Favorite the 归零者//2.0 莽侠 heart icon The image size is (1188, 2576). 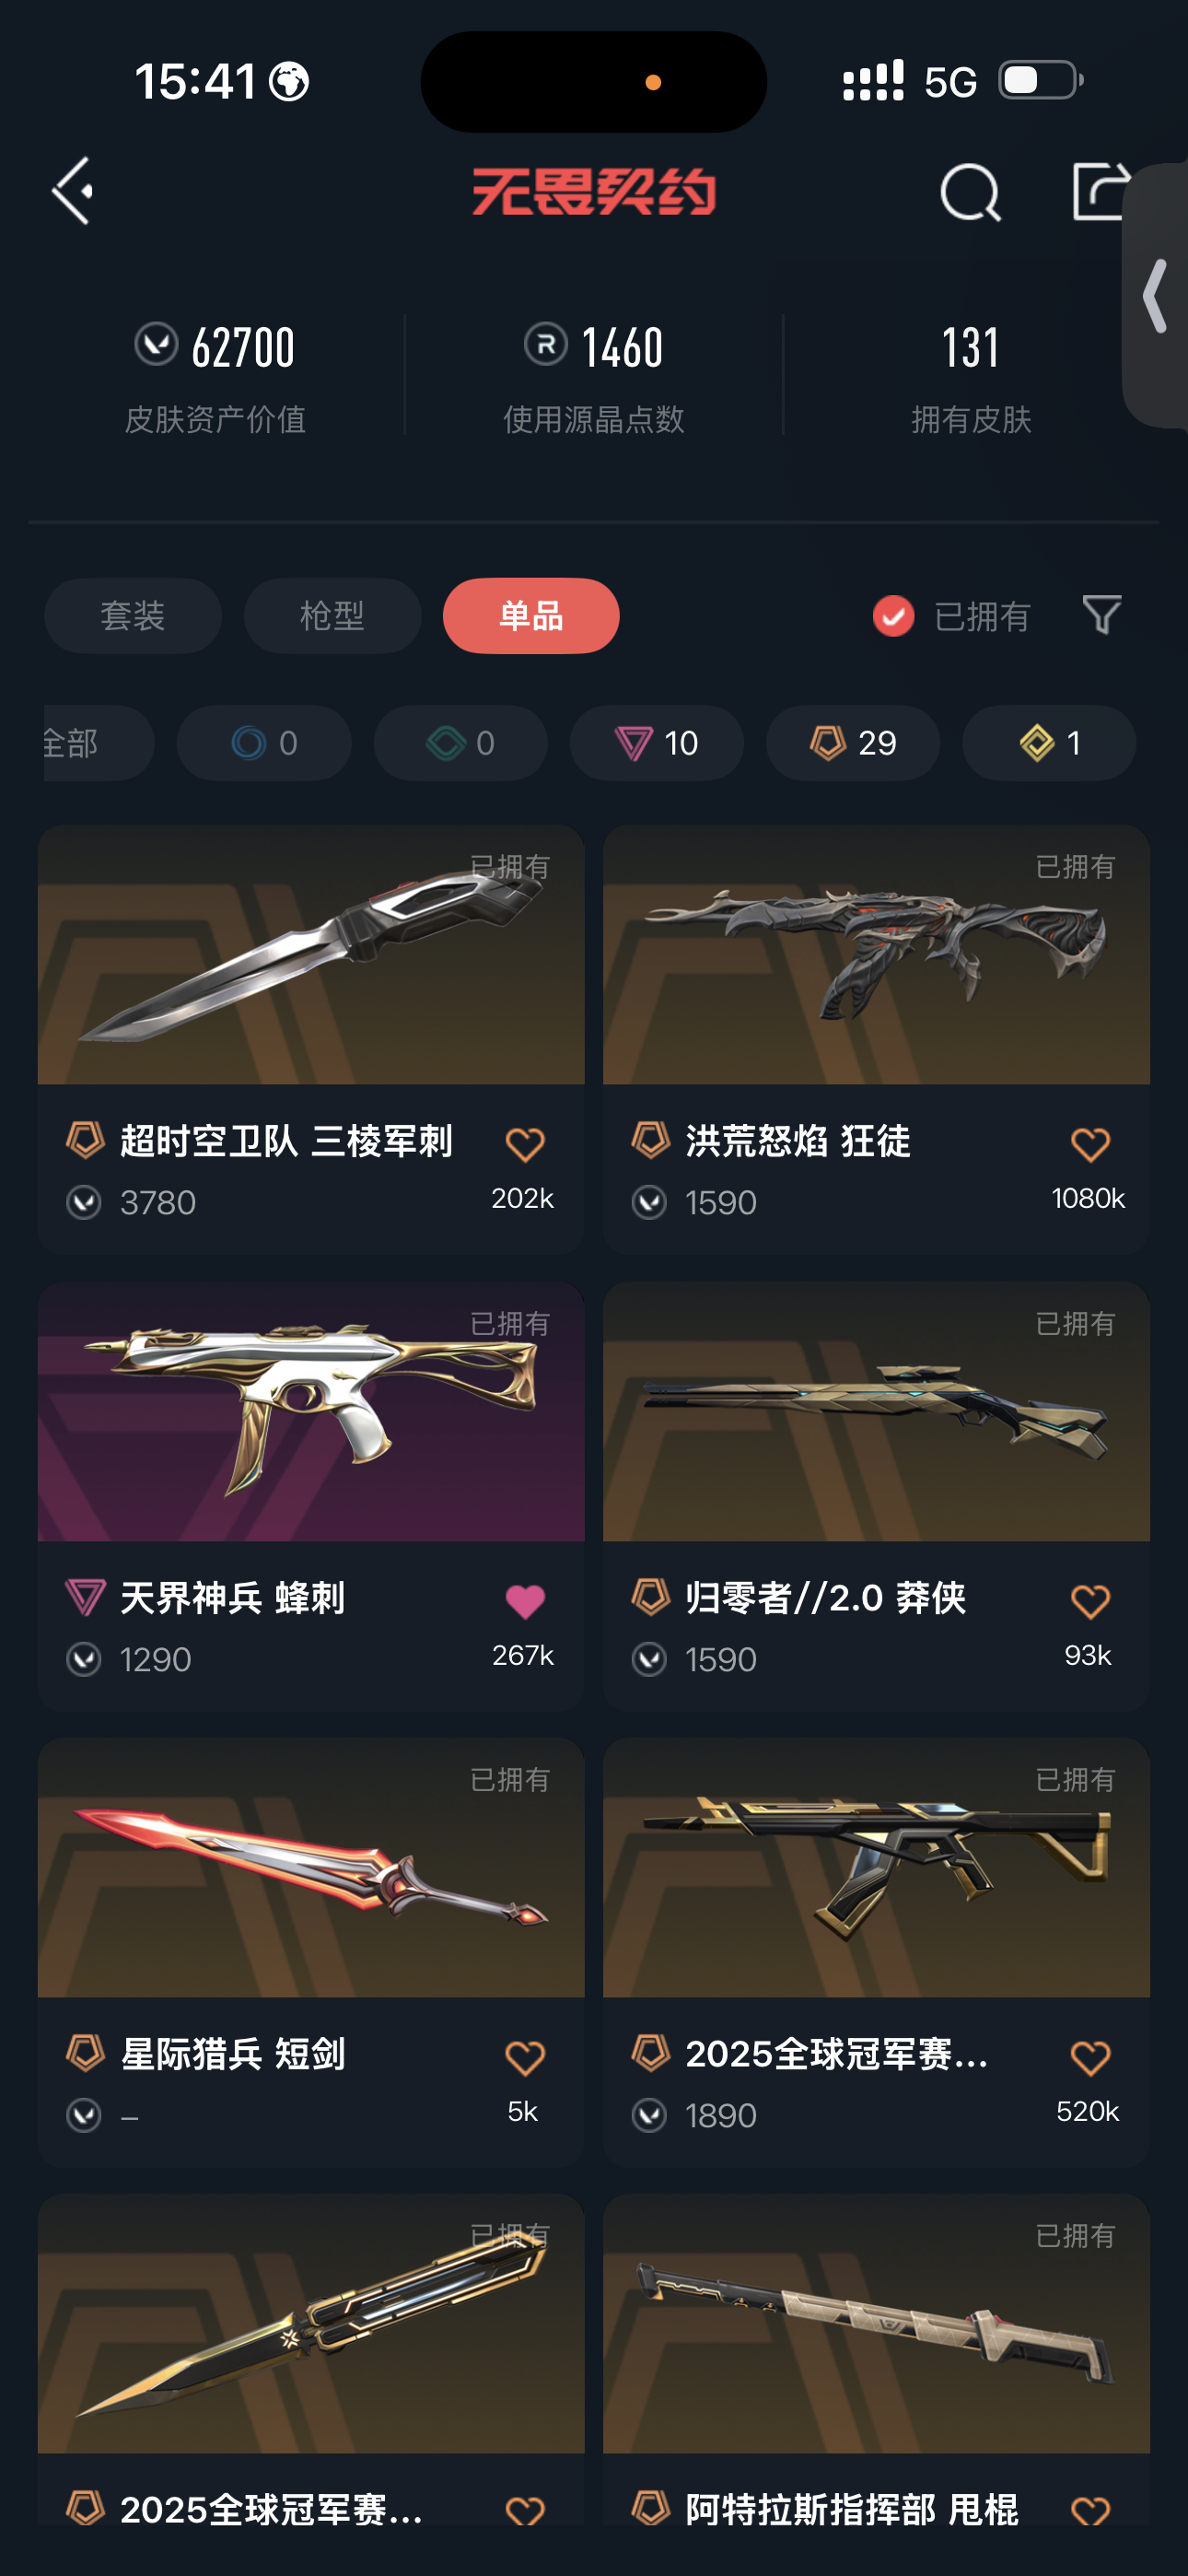click(1090, 1601)
